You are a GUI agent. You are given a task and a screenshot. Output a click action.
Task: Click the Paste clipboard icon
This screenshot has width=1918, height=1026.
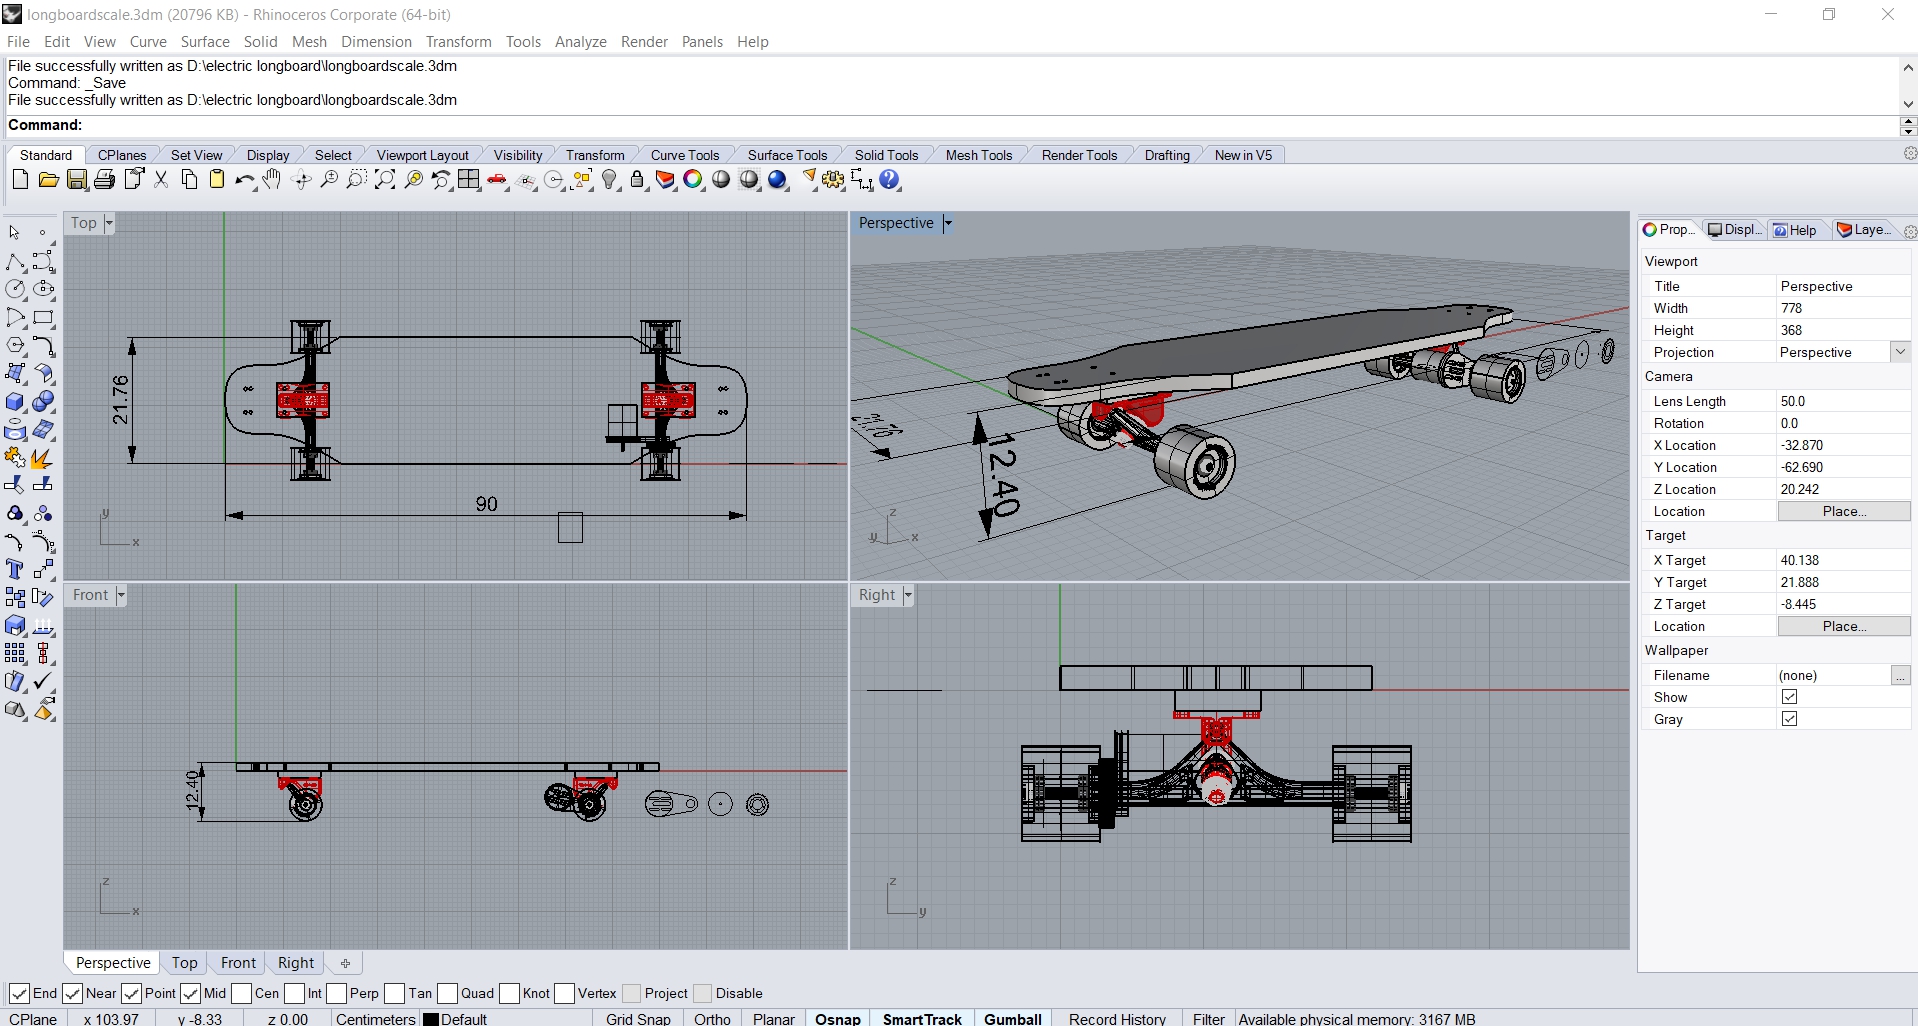[216, 180]
